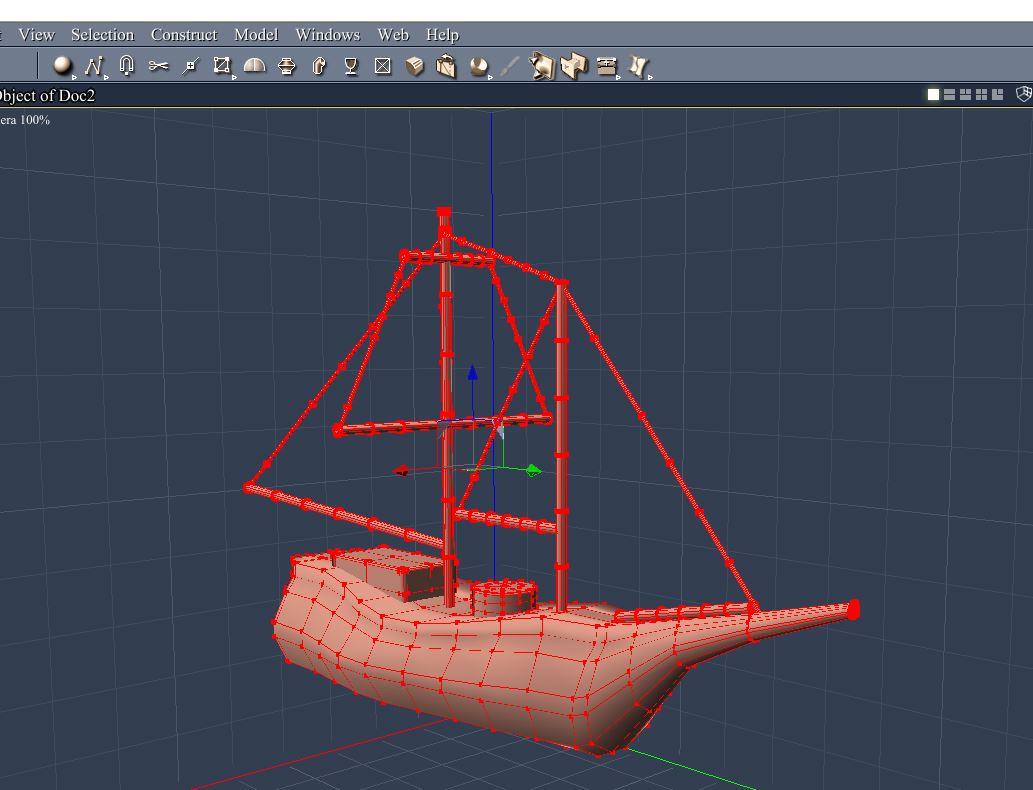Click the grayed-out brush tool icon

pos(510,66)
